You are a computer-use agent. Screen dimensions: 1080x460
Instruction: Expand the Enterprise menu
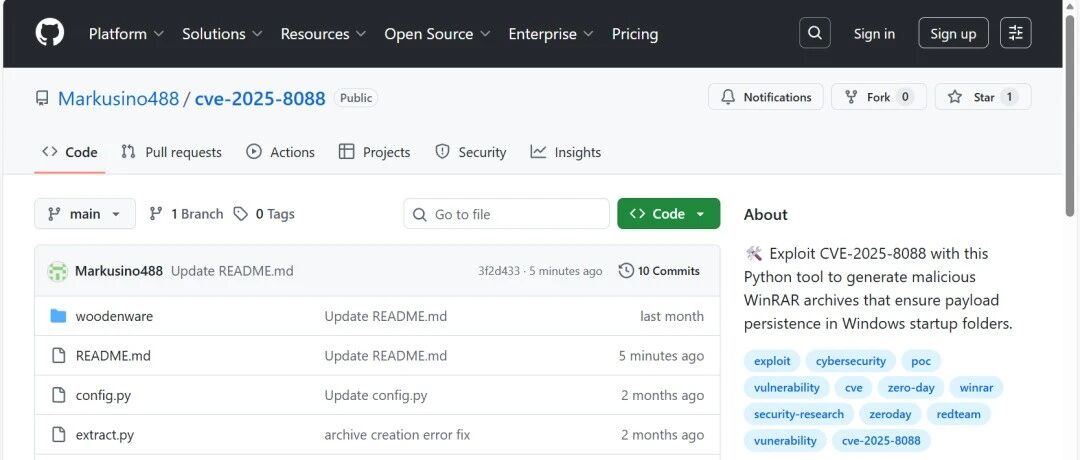[x=551, y=34]
